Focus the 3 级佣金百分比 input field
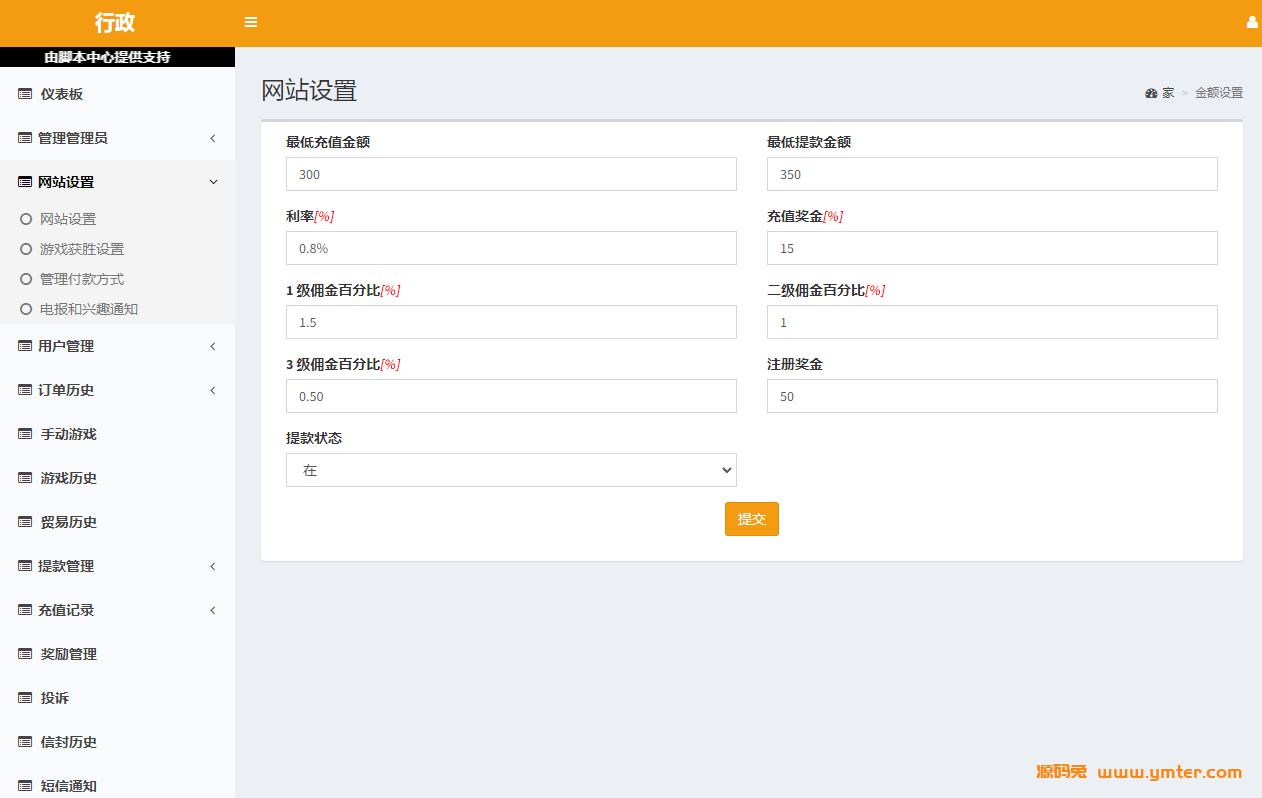The width and height of the screenshot is (1262, 798). pos(511,396)
